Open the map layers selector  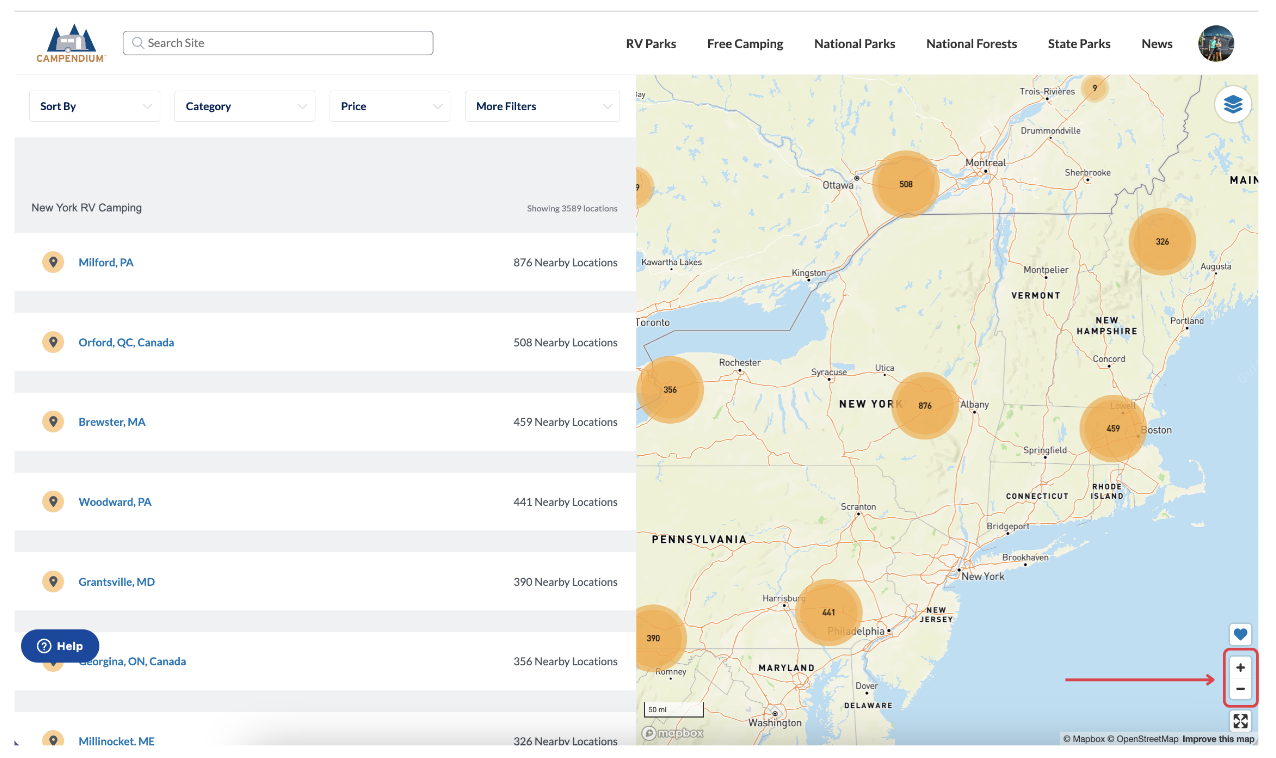(x=1233, y=104)
